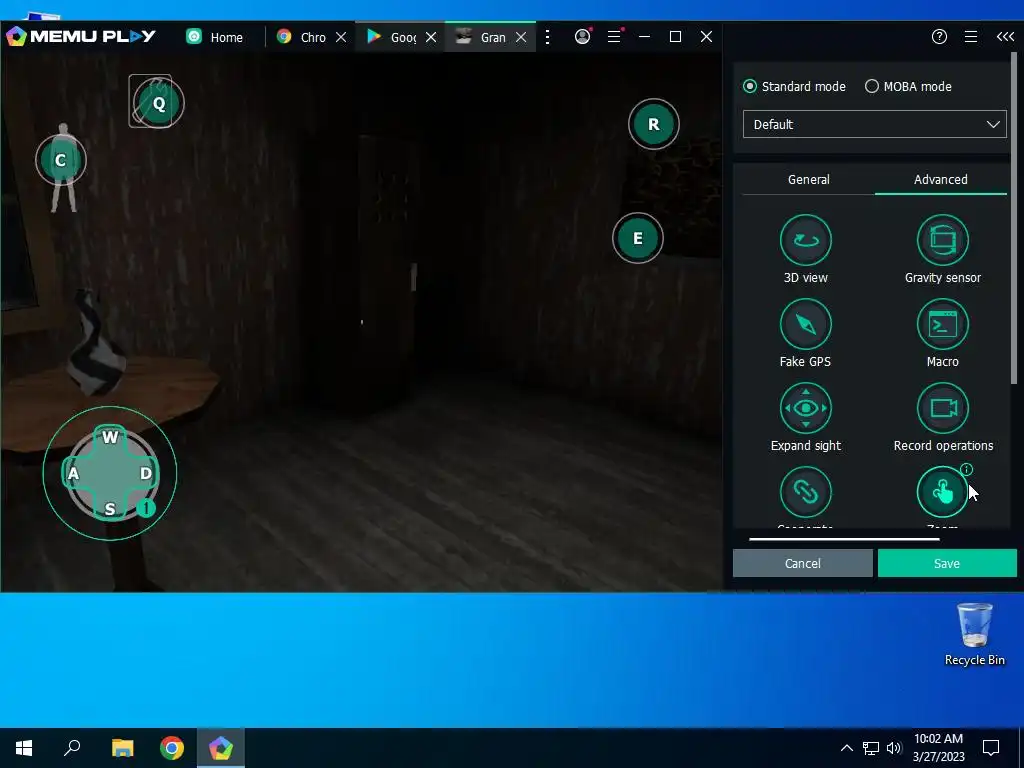
Task: Open File Explorer from taskbar
Action: tap(122, 748)
